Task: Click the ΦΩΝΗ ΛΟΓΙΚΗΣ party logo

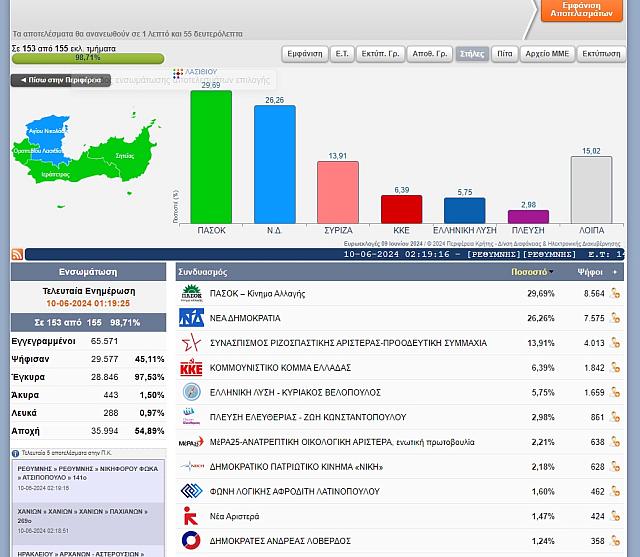Action: click(x=191, y=491)
